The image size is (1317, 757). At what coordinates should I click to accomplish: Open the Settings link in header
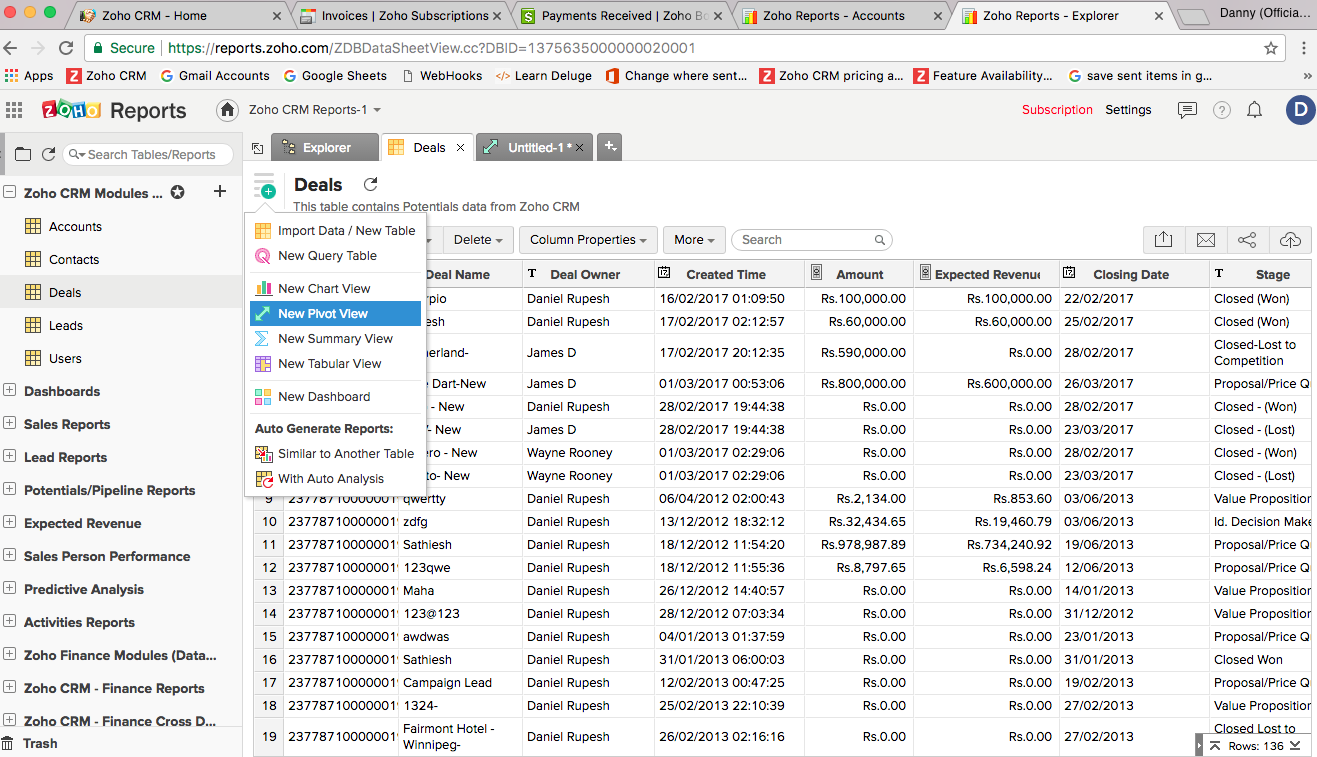point(1128,110)
